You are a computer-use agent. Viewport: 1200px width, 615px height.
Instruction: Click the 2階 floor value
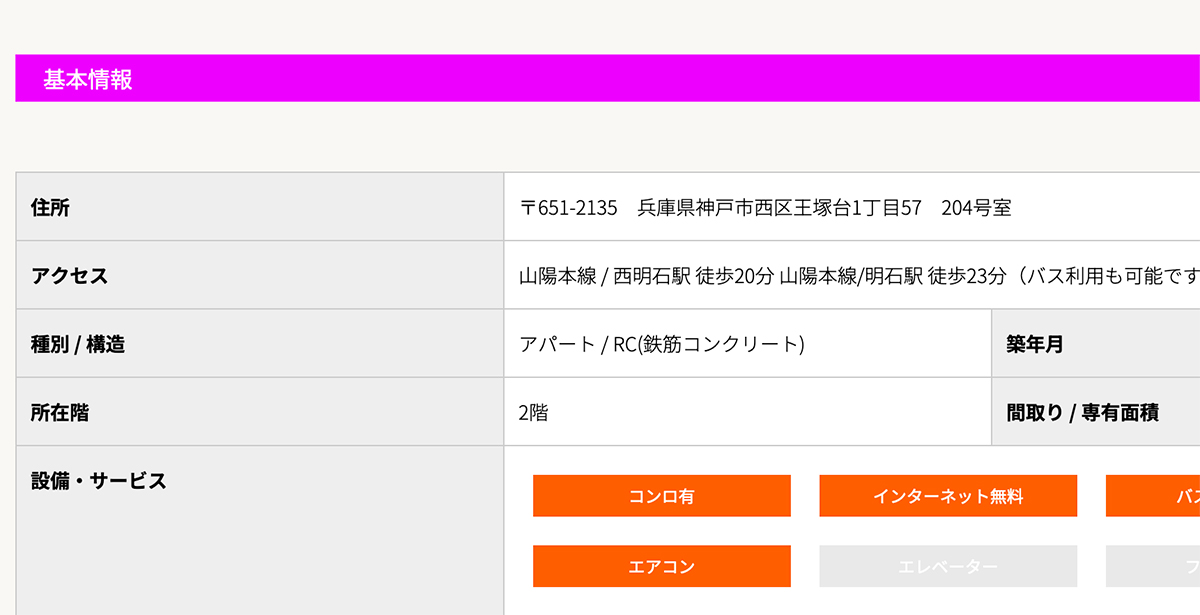point(534,412)
